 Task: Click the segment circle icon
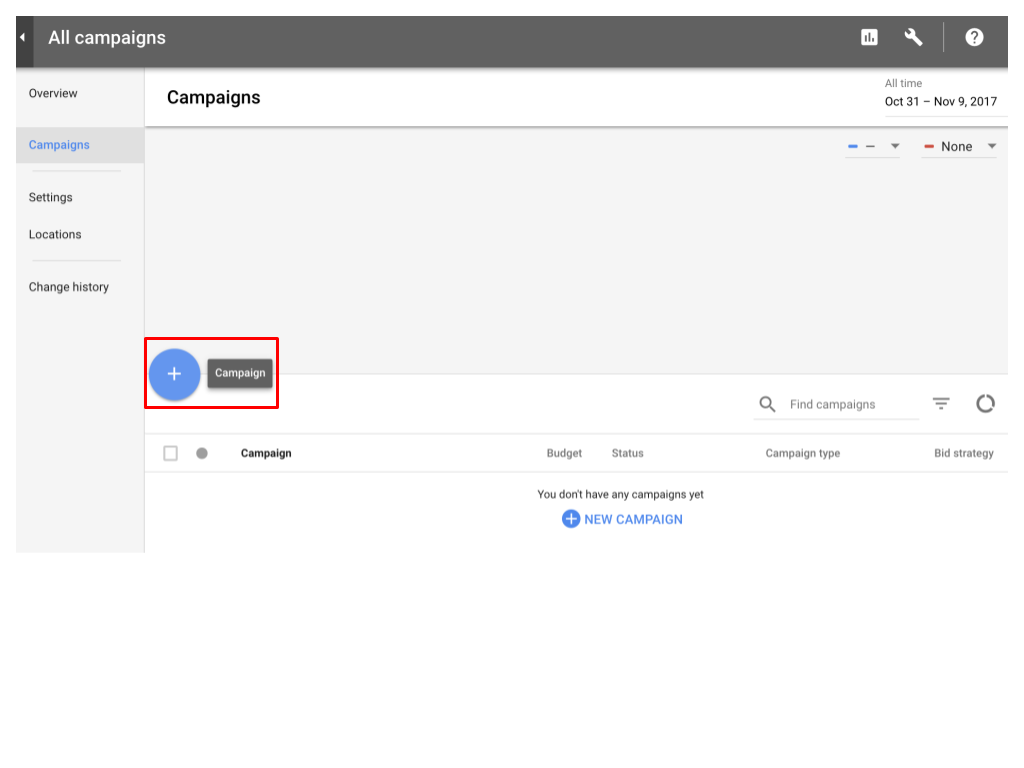[985, 404]
